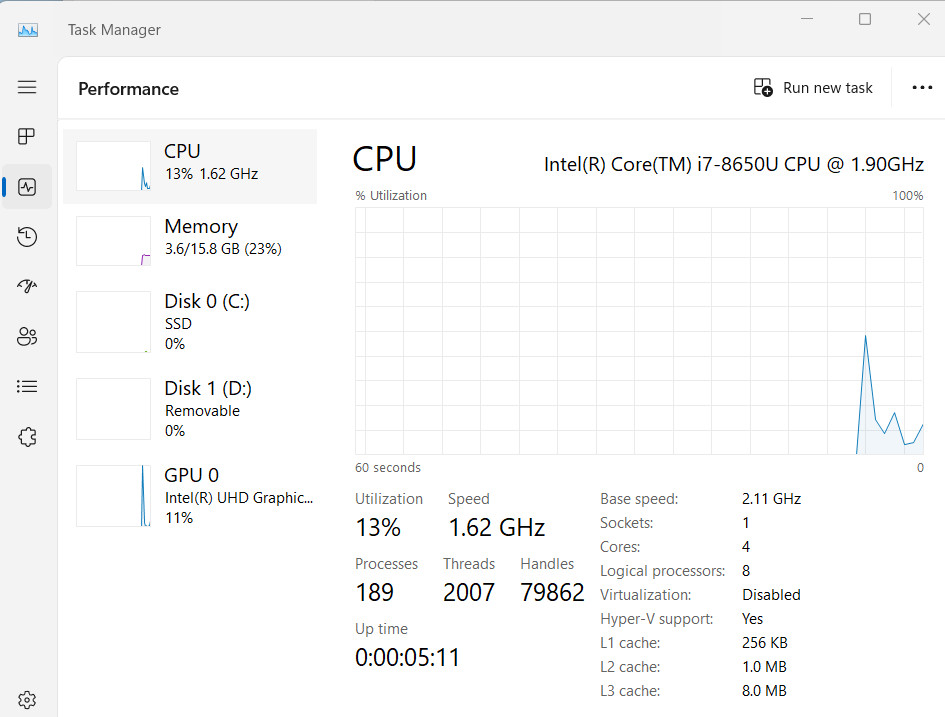Open the hamburger navigation menu
The width and height of the screenshot is (945, 717).
click(27, 87)
